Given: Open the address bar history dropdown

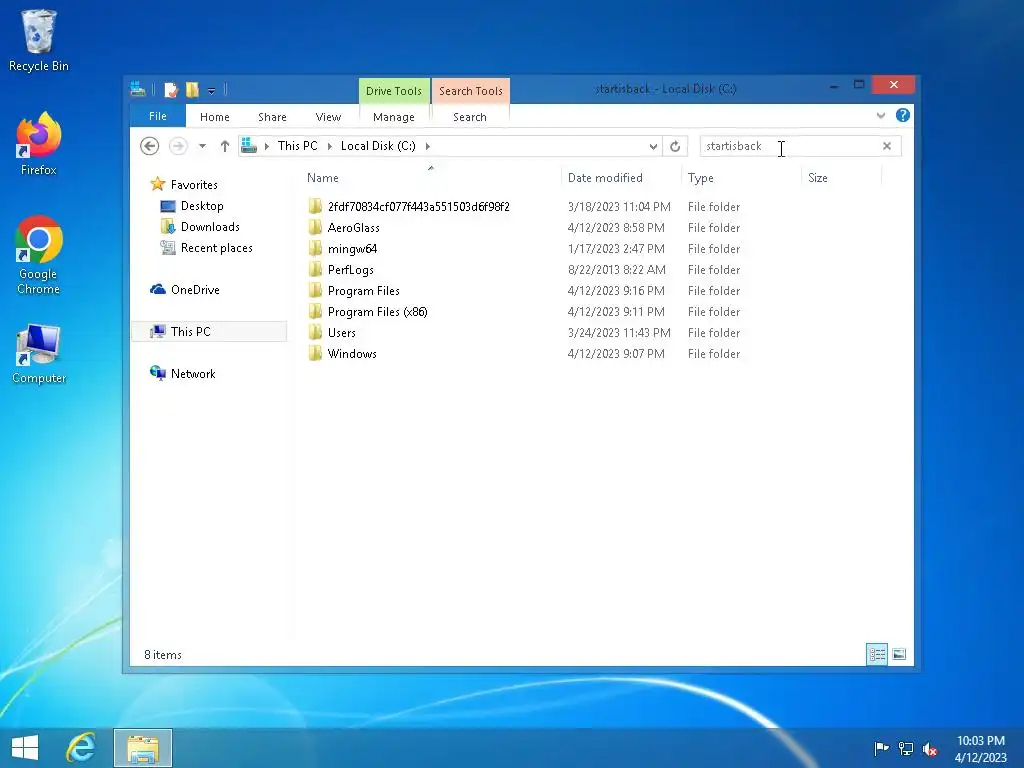Looking at the screenshot, I should pyautogui.click(x=653, y=146).
